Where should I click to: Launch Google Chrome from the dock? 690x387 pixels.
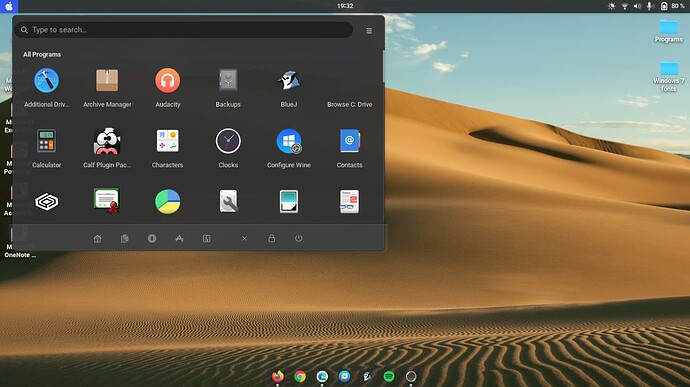[x=300, y=376]
